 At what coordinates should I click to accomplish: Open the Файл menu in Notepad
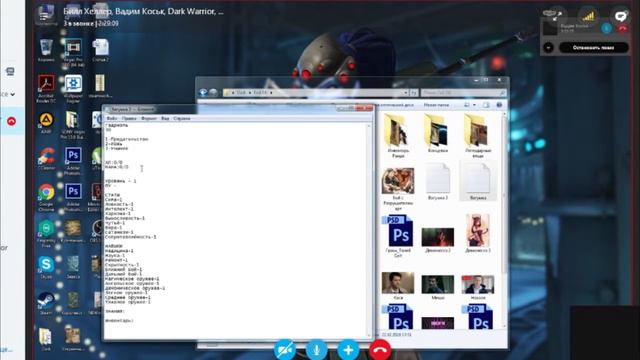(112, 118)
